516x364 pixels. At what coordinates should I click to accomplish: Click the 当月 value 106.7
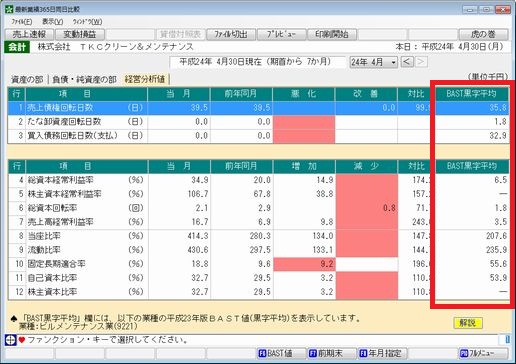198,194
